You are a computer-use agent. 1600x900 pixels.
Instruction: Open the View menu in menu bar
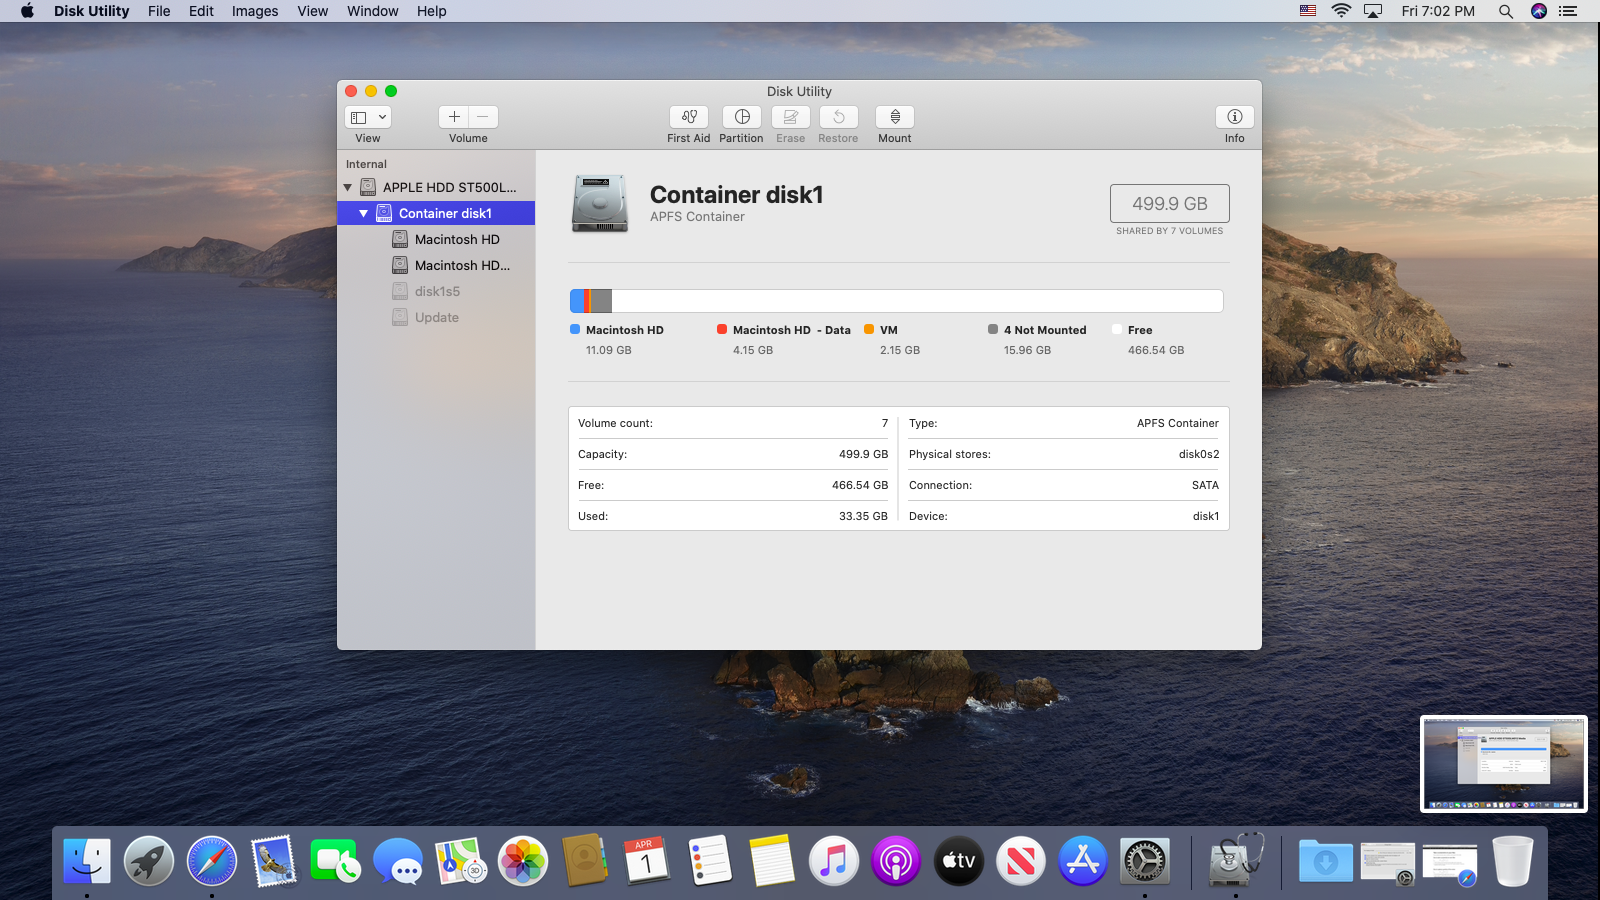click(313, 11)
